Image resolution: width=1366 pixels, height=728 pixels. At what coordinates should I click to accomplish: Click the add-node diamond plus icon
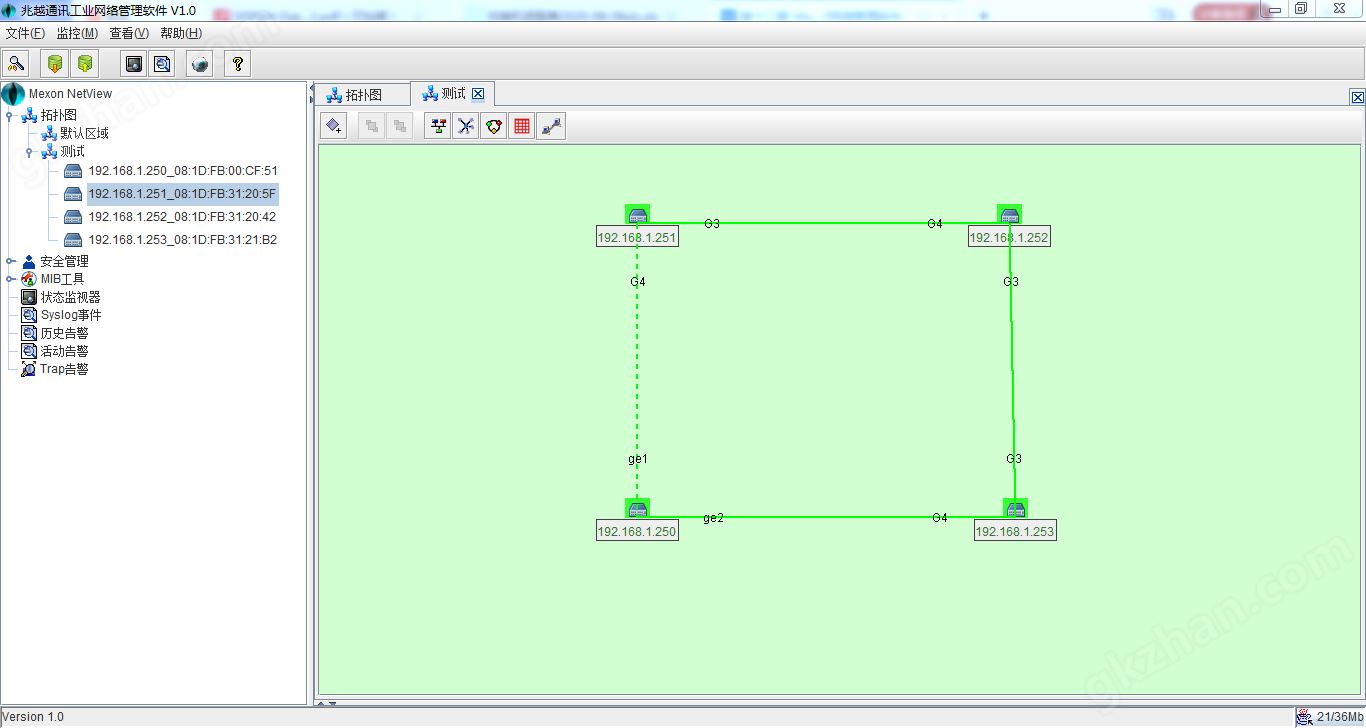334,126
